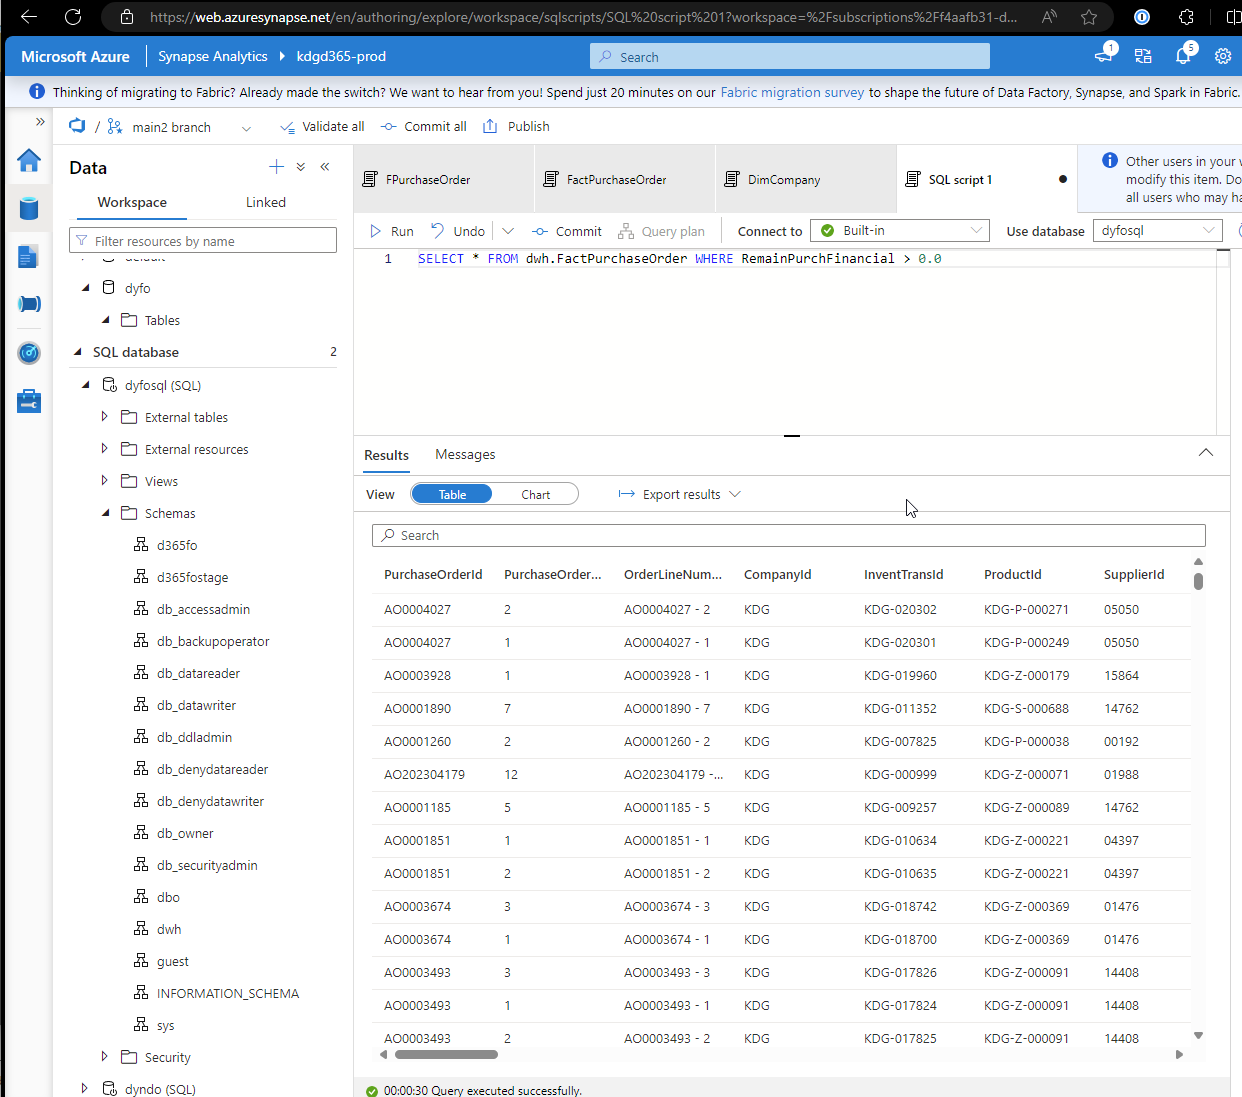The height and width of the screenshot is (1097, 1242).
Task: Open the Monitor hub gauge icon
Action: coord(29,352)
